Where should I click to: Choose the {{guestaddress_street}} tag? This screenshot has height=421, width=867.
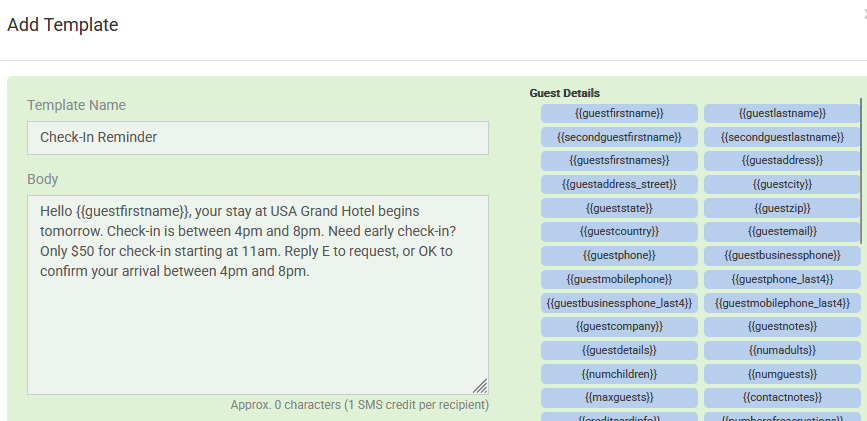(619, 184)
